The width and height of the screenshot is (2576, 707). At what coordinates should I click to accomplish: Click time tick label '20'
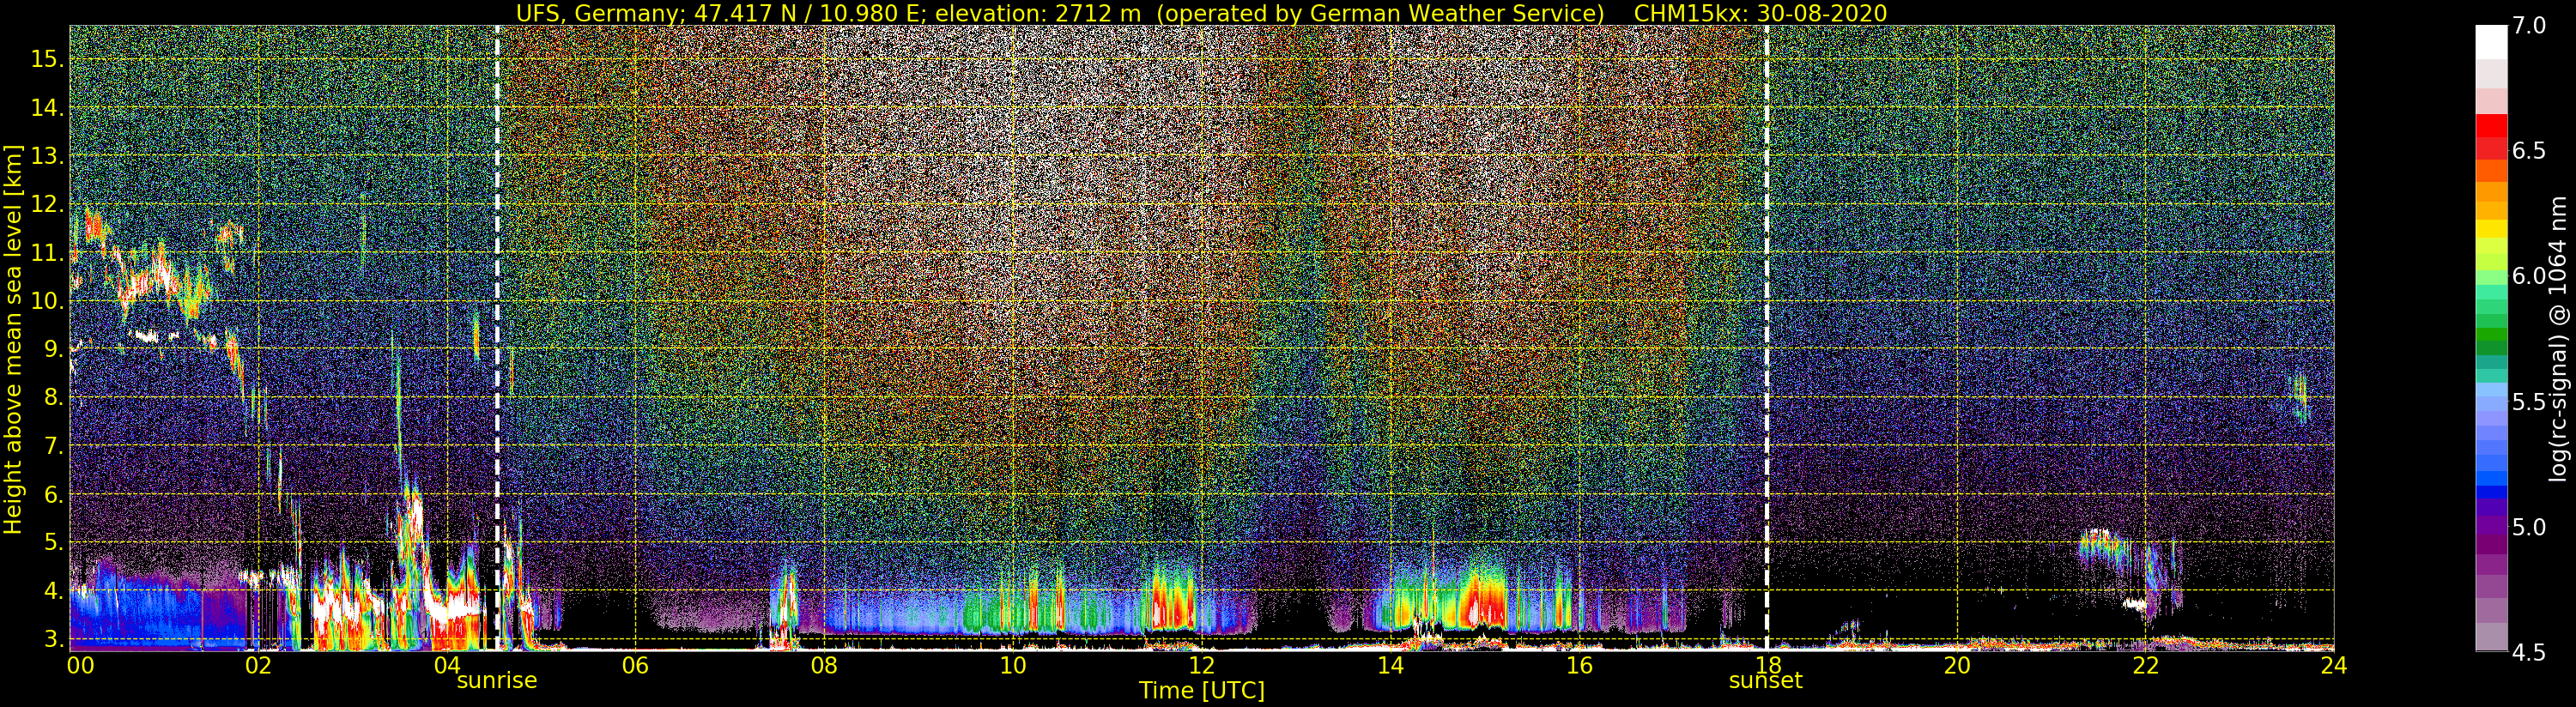click(x=1957, y=666)
